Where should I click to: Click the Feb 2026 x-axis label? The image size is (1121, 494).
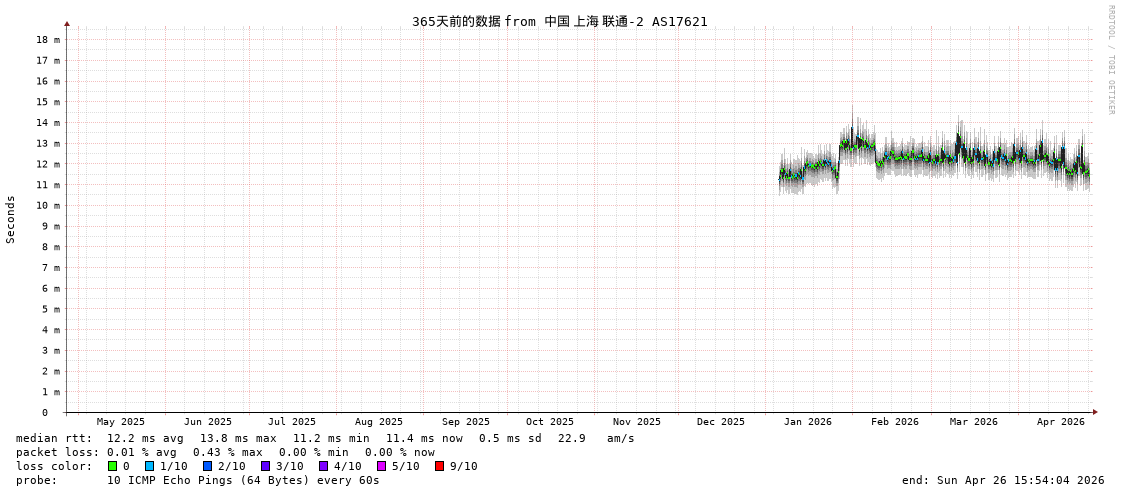pos(894,422)
